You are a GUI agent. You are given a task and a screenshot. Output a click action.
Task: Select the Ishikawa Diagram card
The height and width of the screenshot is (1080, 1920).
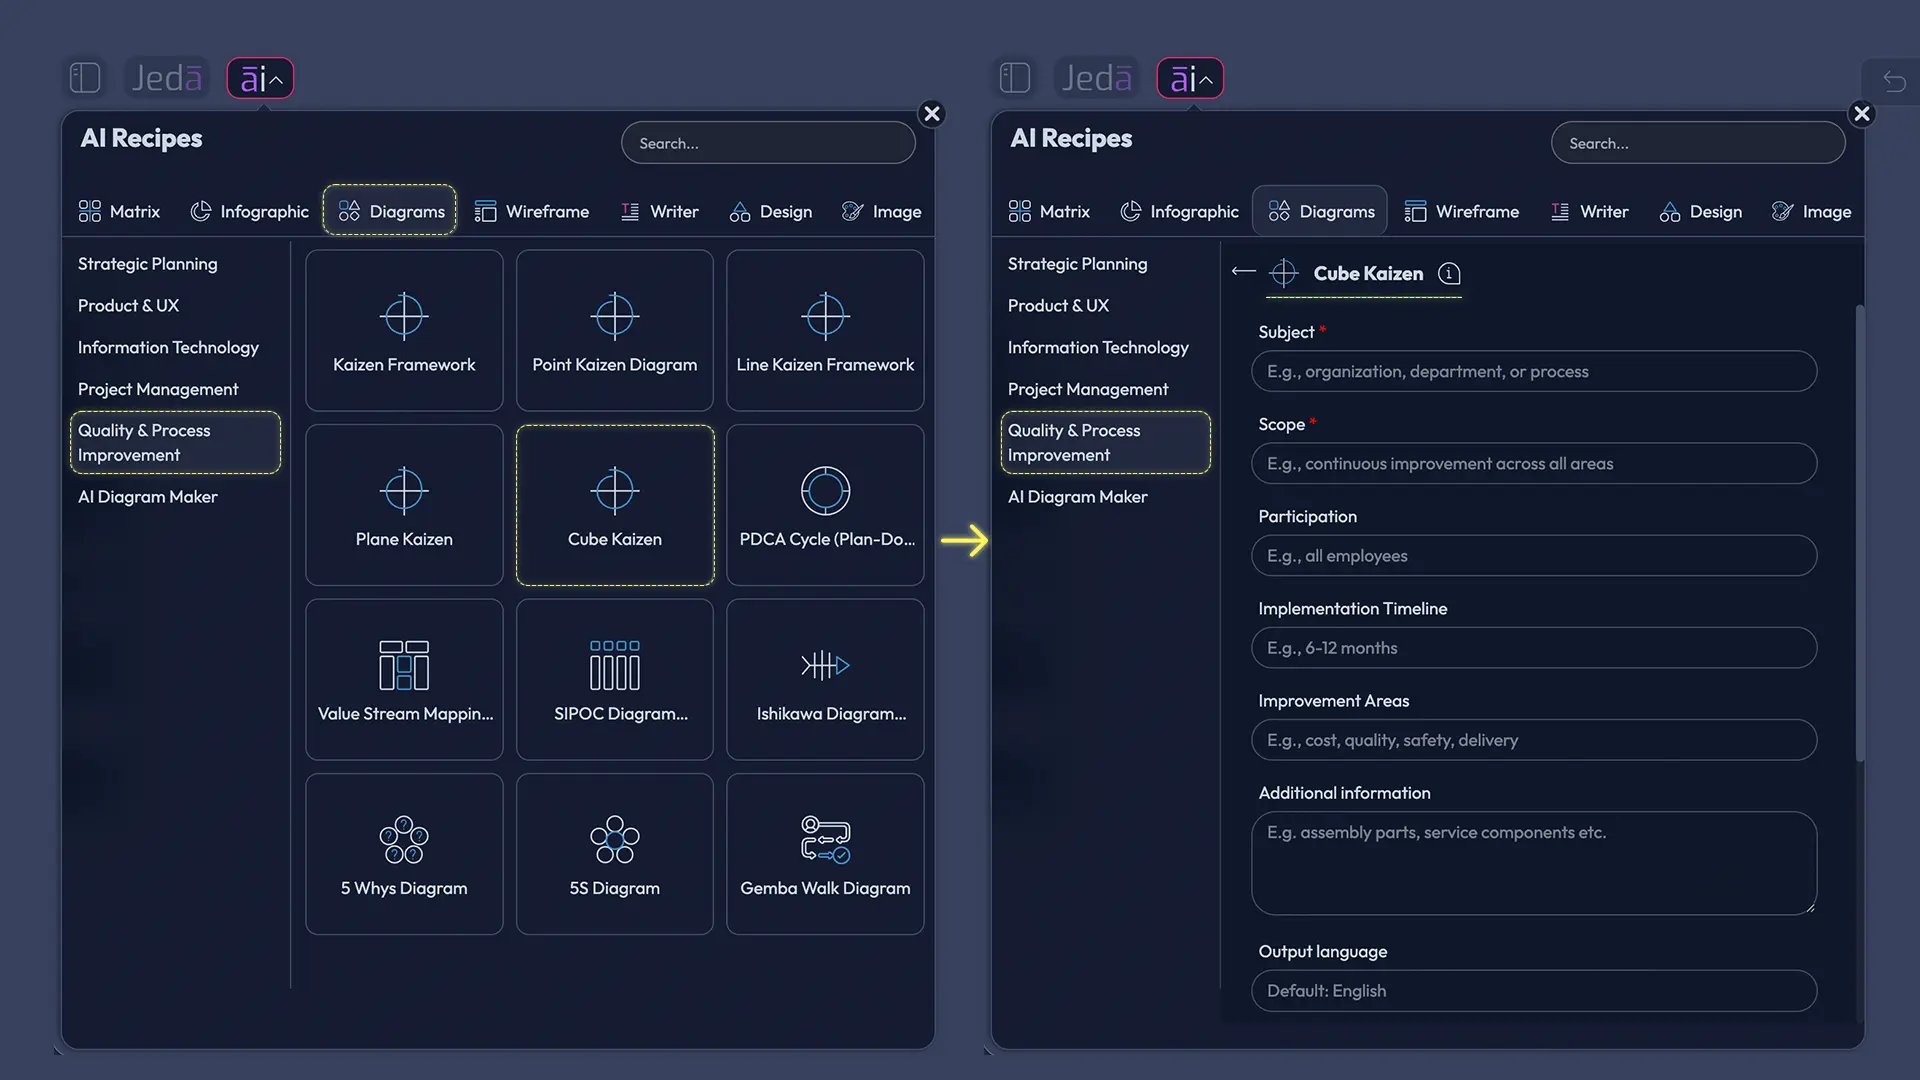[825, 679]
